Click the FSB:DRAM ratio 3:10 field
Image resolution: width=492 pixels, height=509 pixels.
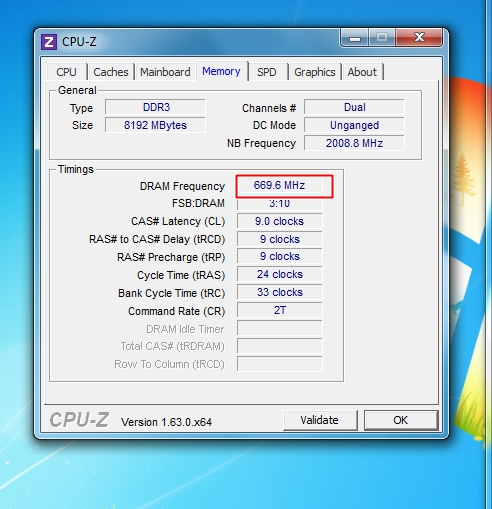(x=280, y=203)
